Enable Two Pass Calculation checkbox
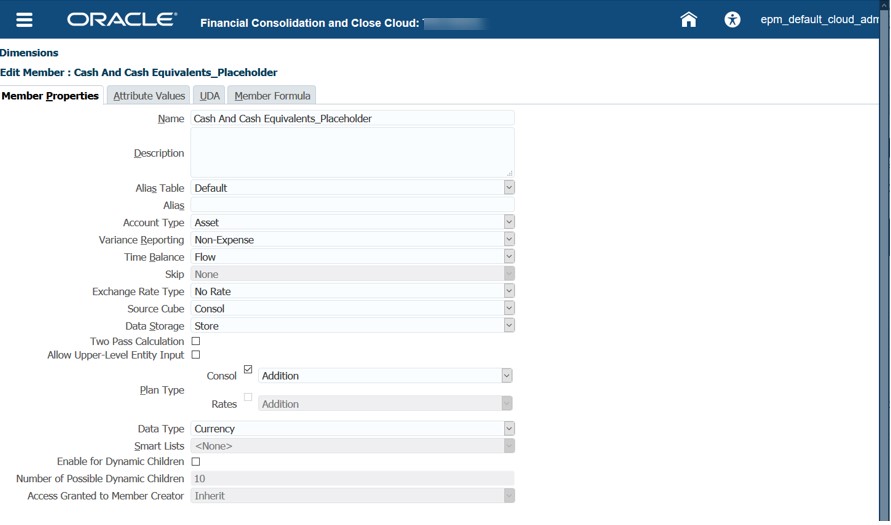Viewport: 891px width, 525px height. coord(196,342)
